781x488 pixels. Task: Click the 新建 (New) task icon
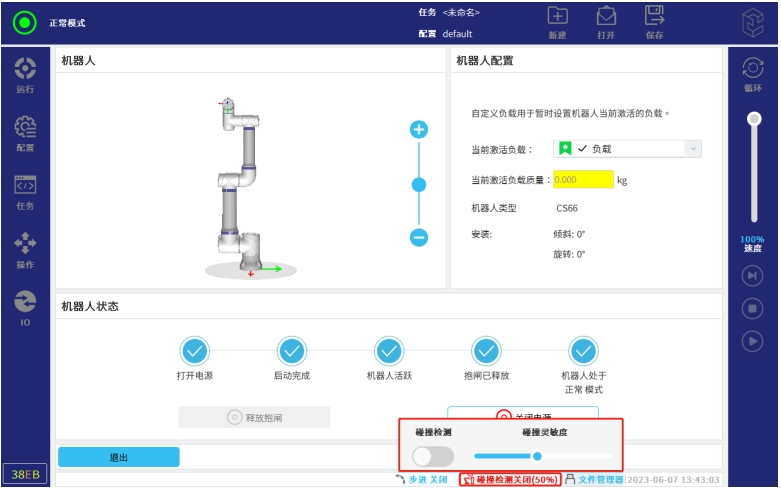pyautogui.click(x=558, y=21)
